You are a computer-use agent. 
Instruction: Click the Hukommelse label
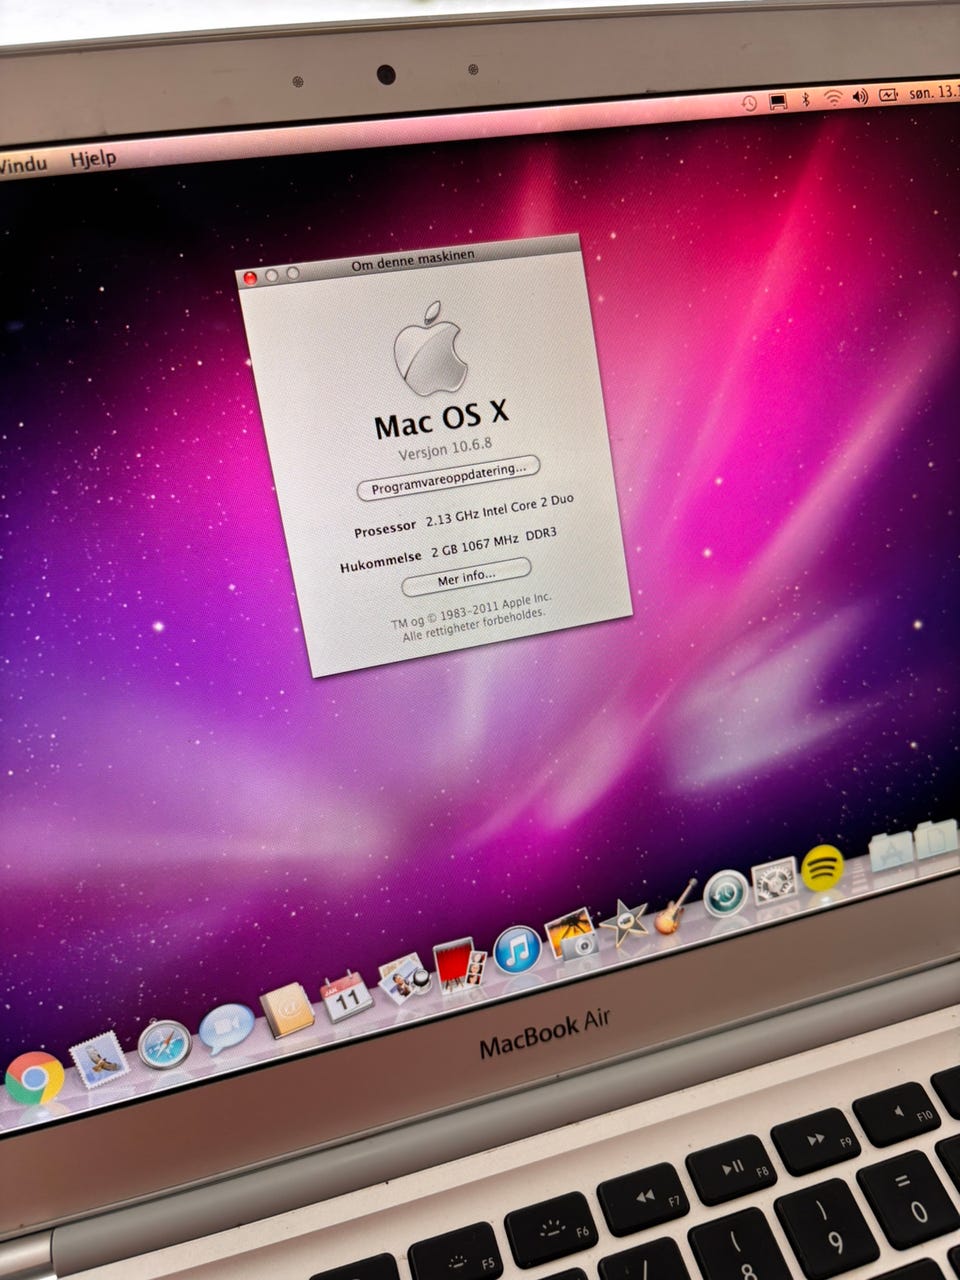pyautogui.click(x=380, y=562)
